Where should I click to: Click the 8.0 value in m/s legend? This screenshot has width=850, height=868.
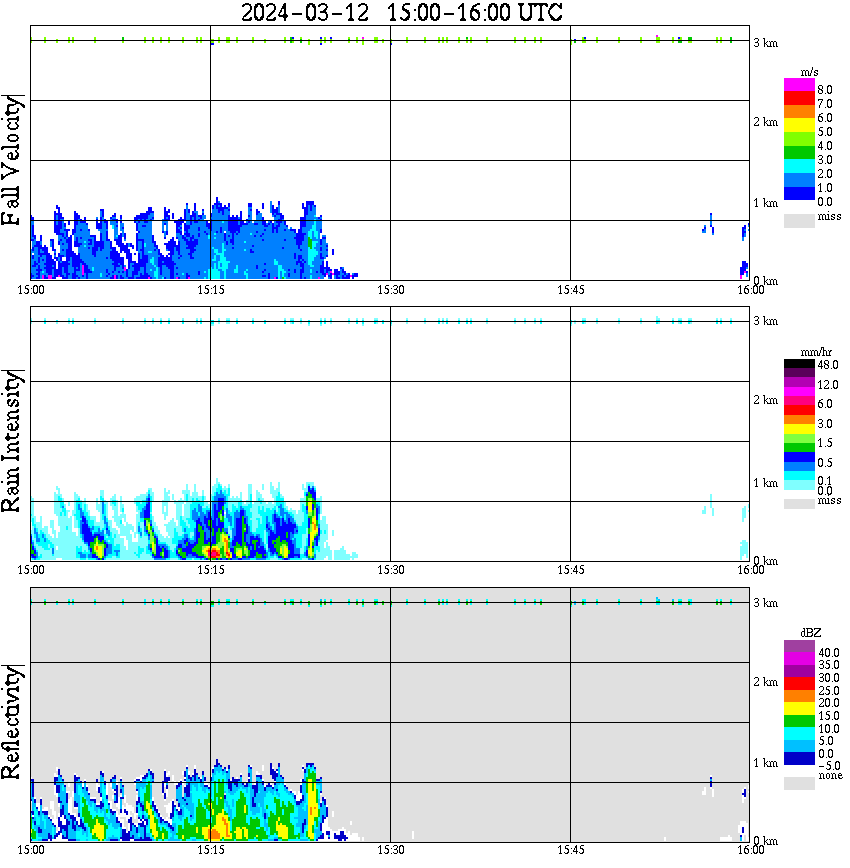[x=825, y=90]
